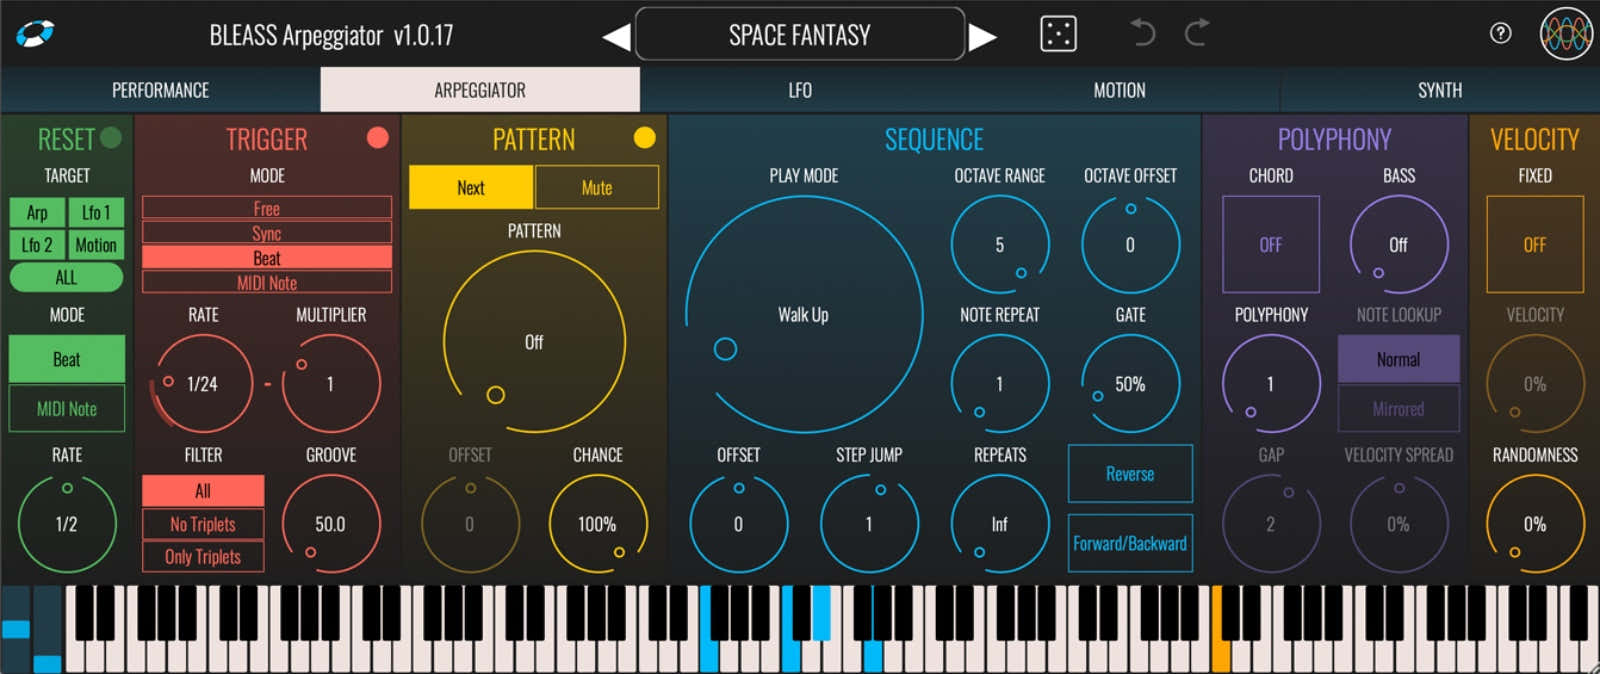Set reset mode to Beat
The image size is (1600, 674).
click(x=67, y=359)
